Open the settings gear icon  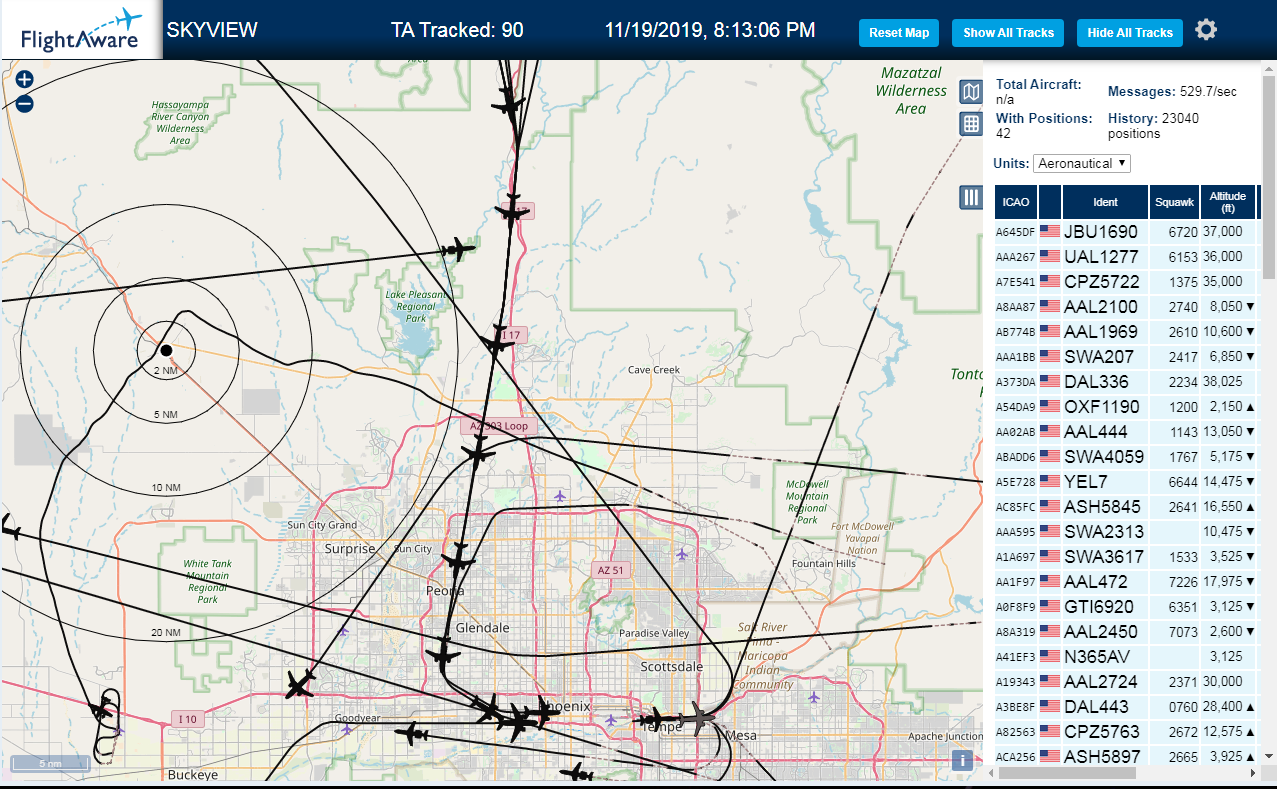[x=1206, y=30]
